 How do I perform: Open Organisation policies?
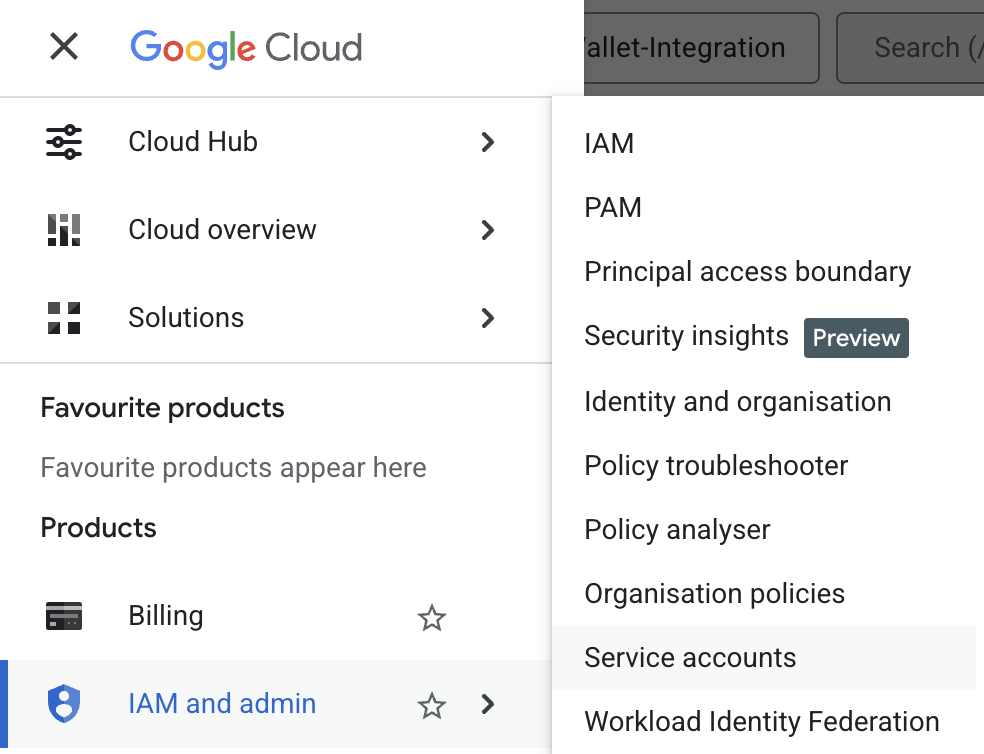[714, 594]
